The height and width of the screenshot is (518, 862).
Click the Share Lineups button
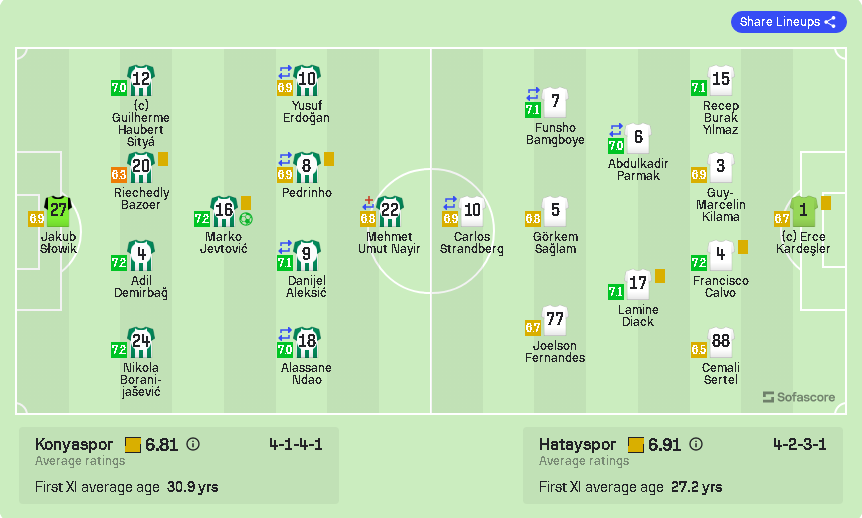click(x=788, y=22)
